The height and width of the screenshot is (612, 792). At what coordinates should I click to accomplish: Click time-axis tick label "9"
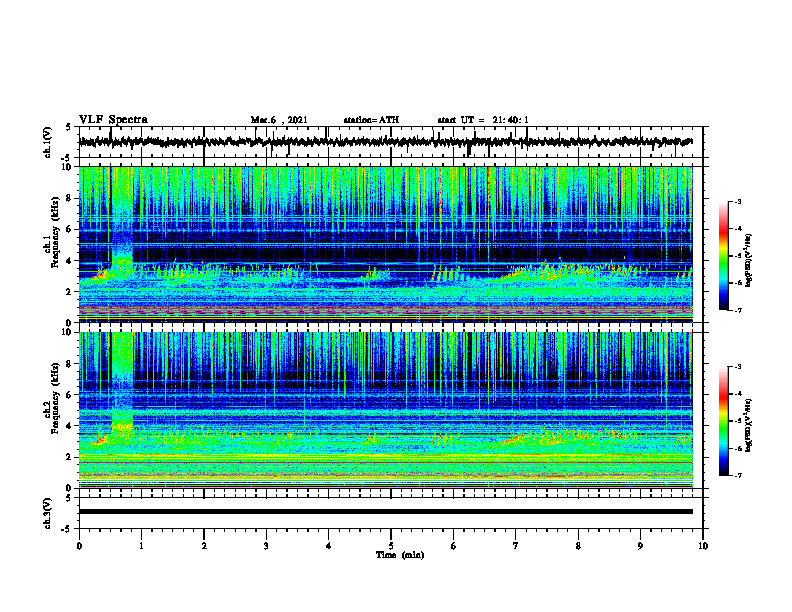[640, 546]
